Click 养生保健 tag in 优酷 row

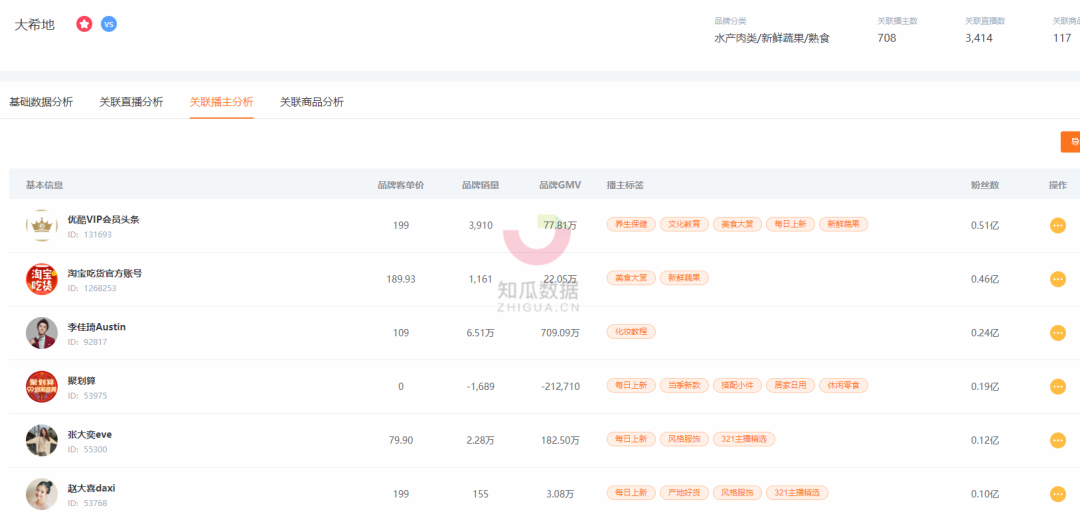[x=631, y=224]
